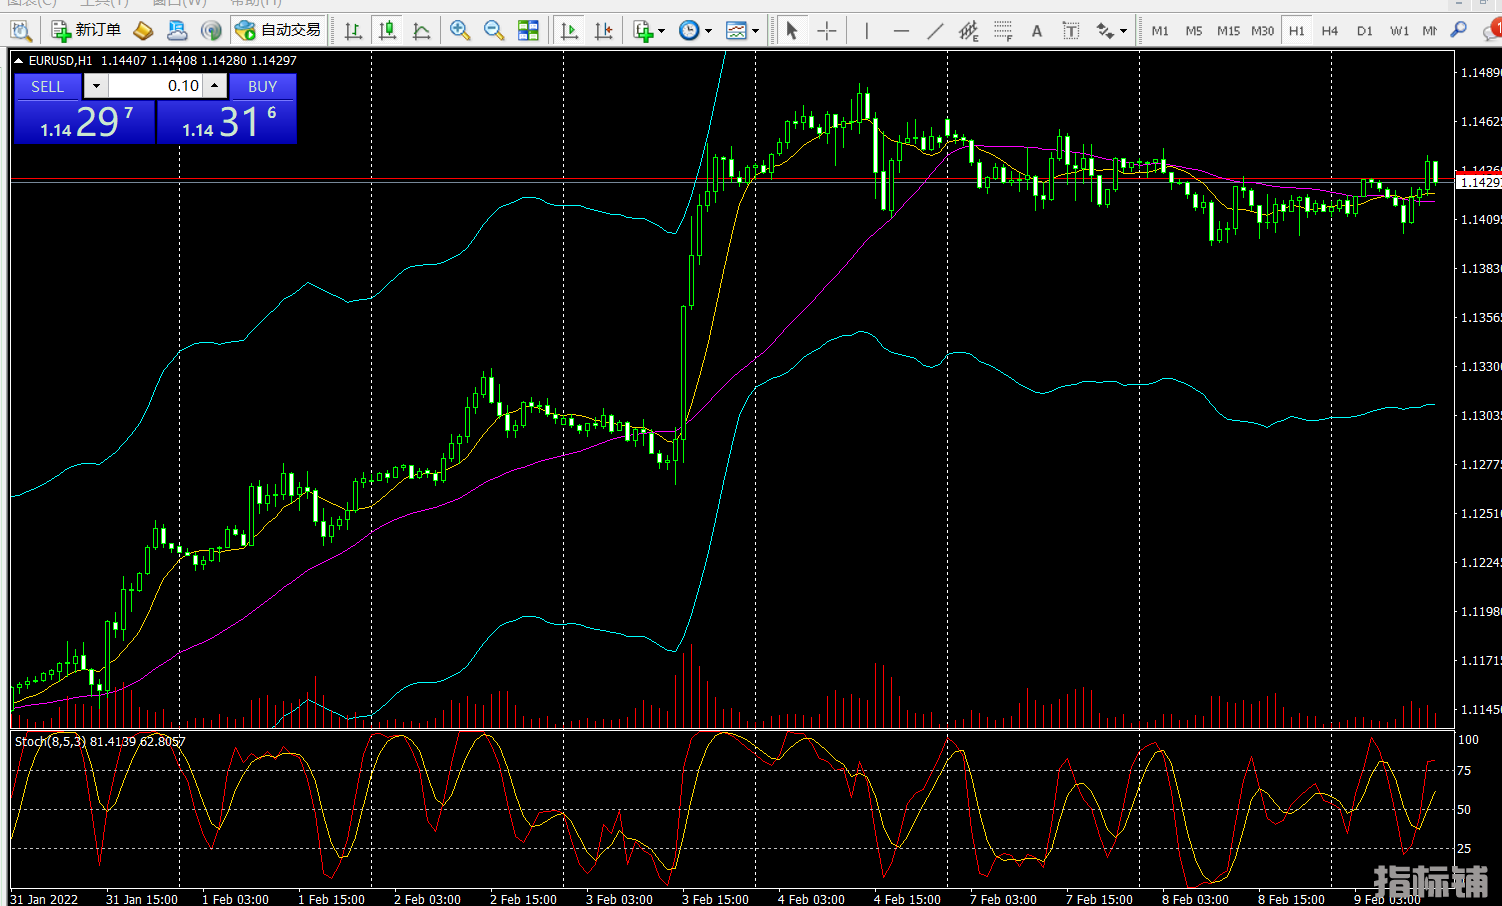This screenshot has height=906, width=1502.
Task: Select the crosshair tool
Action: click(x=826, y=31)
